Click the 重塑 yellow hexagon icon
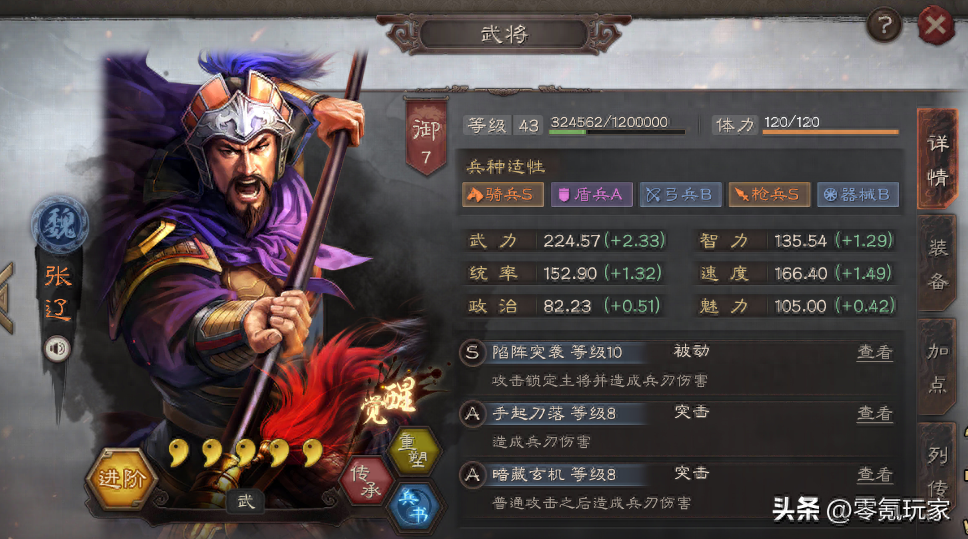The height and width of the screenshot is (539, 968). [414, 451]
